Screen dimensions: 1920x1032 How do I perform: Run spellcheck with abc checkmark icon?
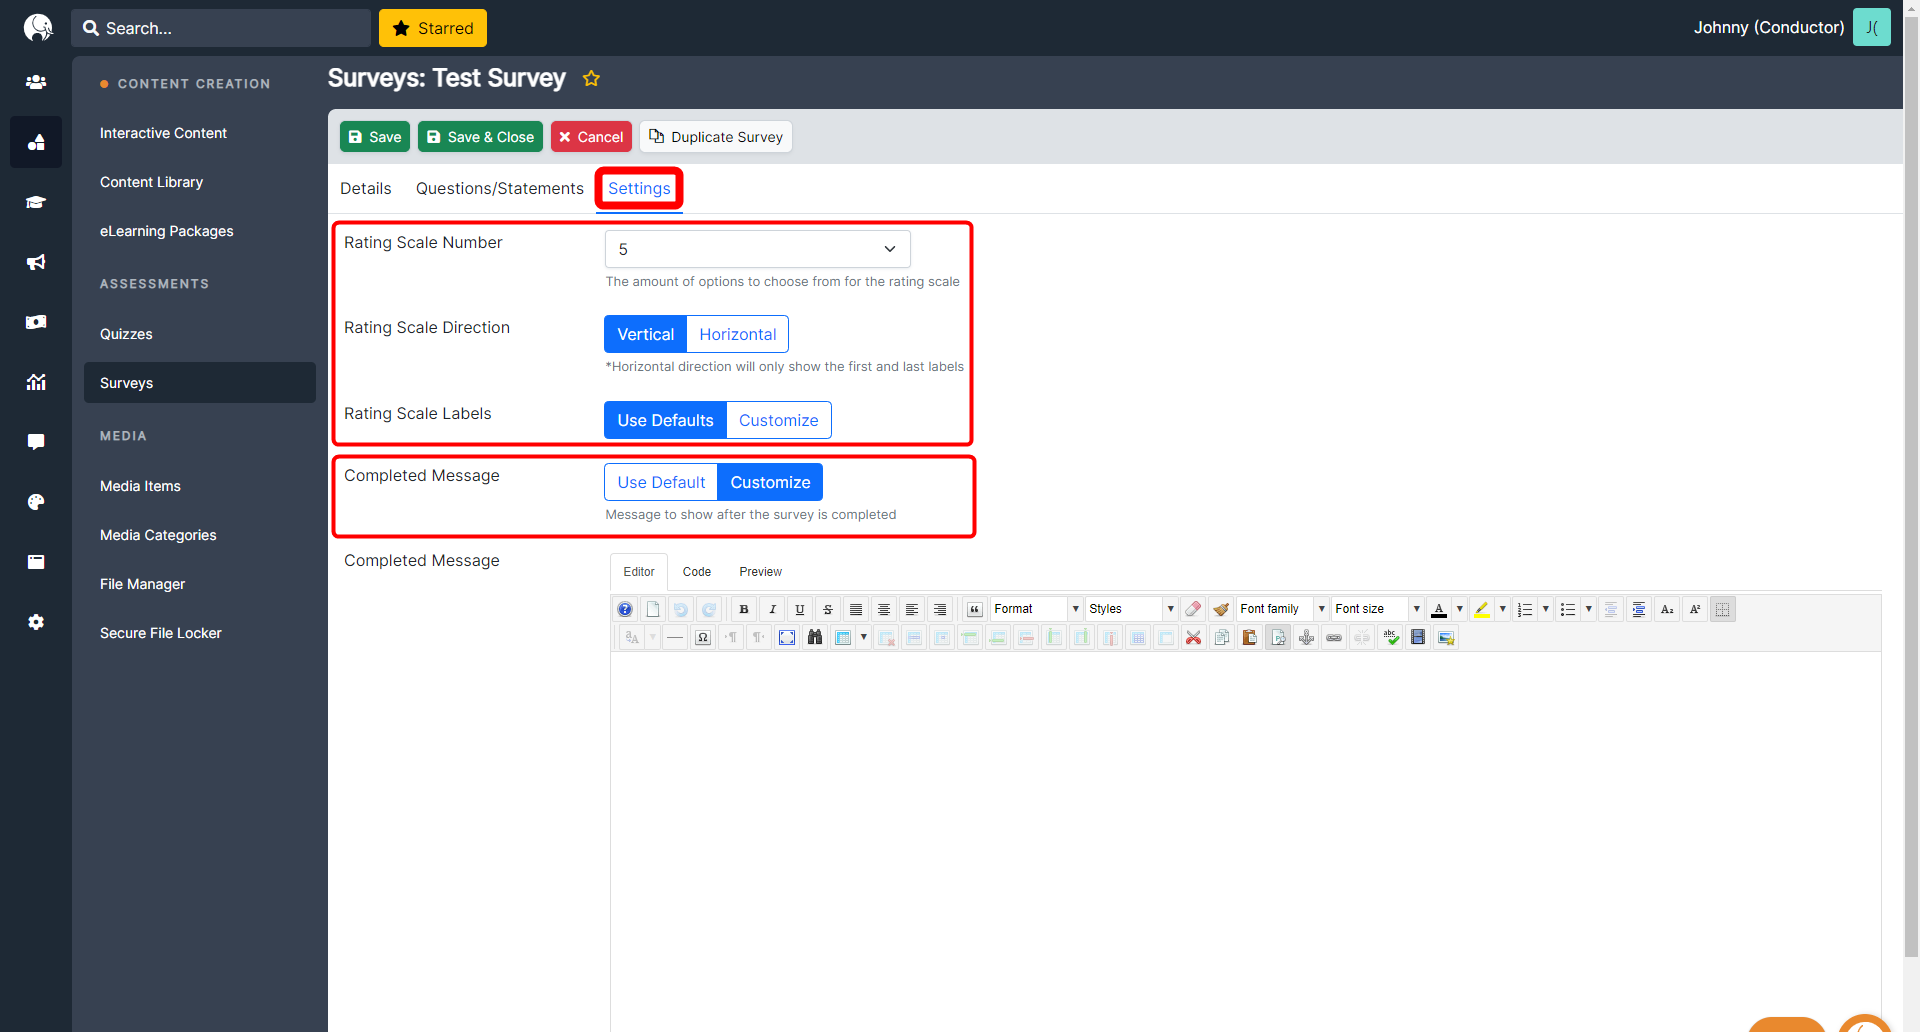(x=1390, y=637)
